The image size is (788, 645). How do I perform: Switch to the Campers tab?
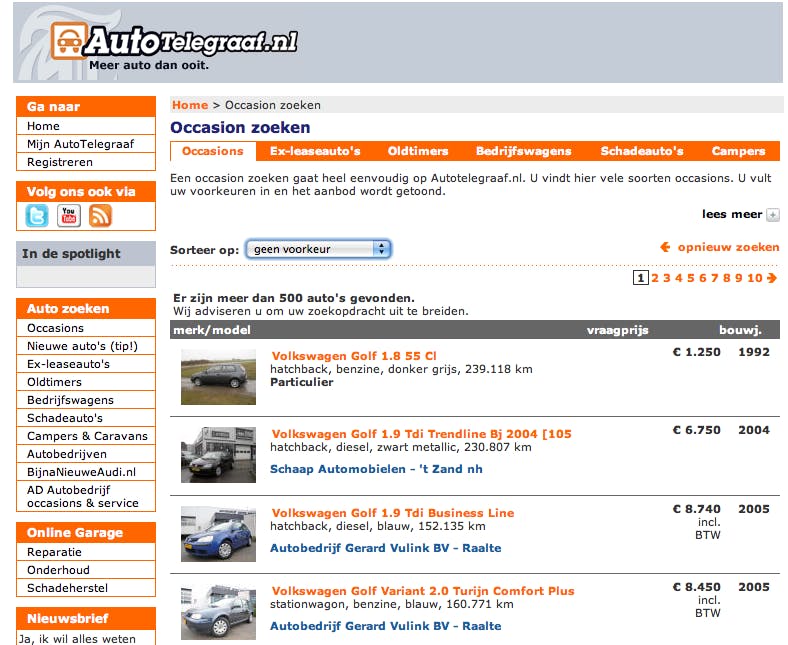[738, 151]
